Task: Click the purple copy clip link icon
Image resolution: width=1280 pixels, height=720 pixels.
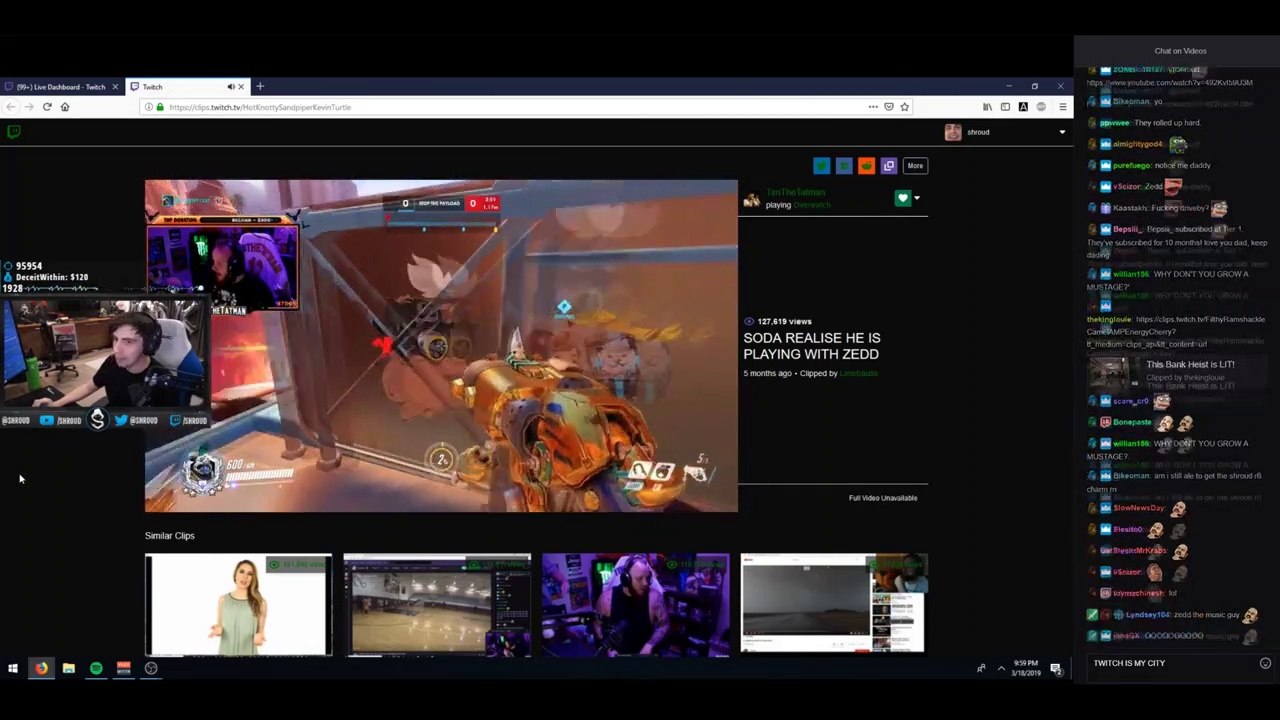Action: 888,166
